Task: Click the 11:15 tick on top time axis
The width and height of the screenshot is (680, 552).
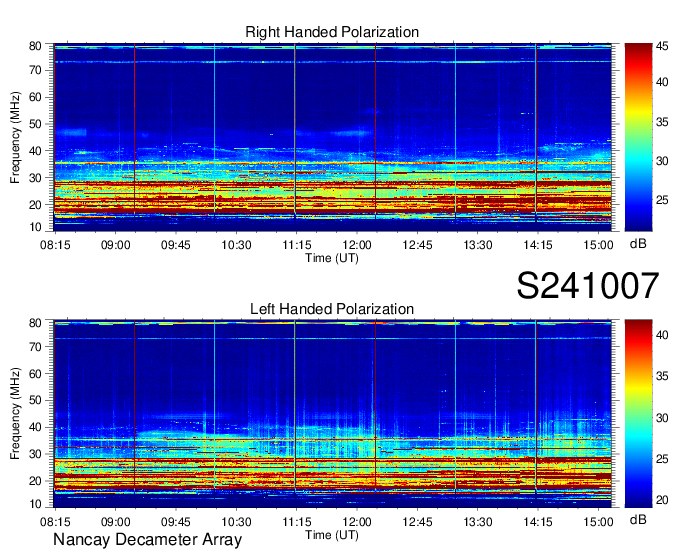Action: [297, 245]
